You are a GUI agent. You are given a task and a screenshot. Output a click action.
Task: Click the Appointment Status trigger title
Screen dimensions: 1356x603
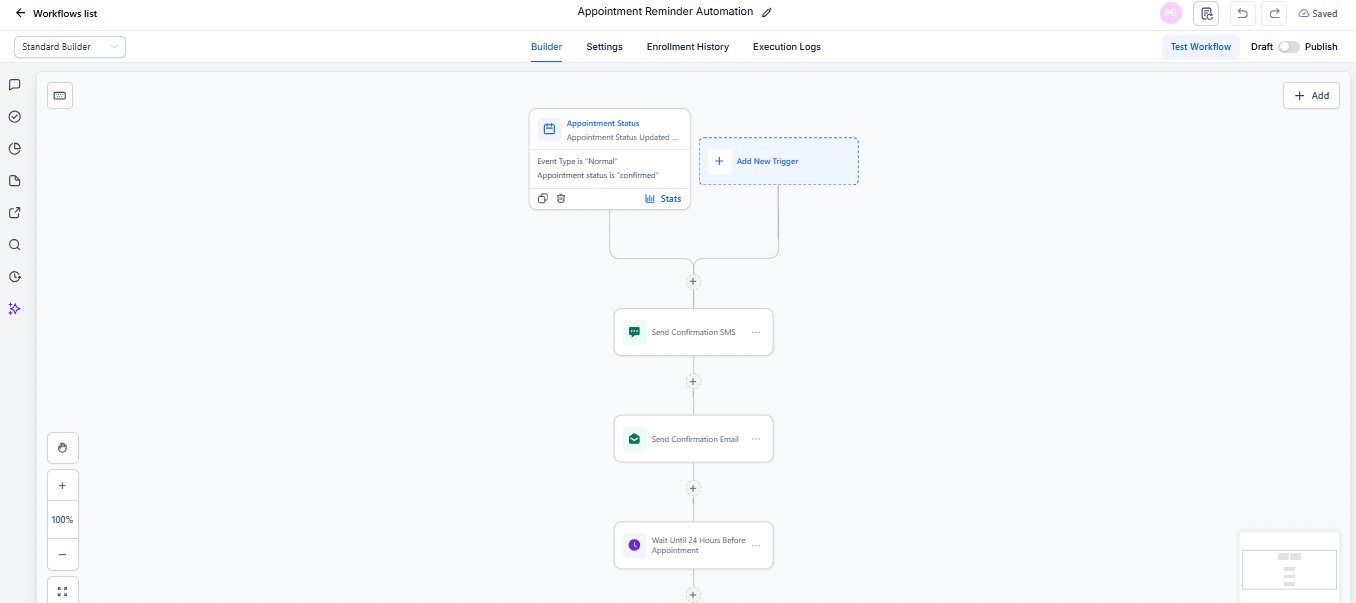pos(603,124)
